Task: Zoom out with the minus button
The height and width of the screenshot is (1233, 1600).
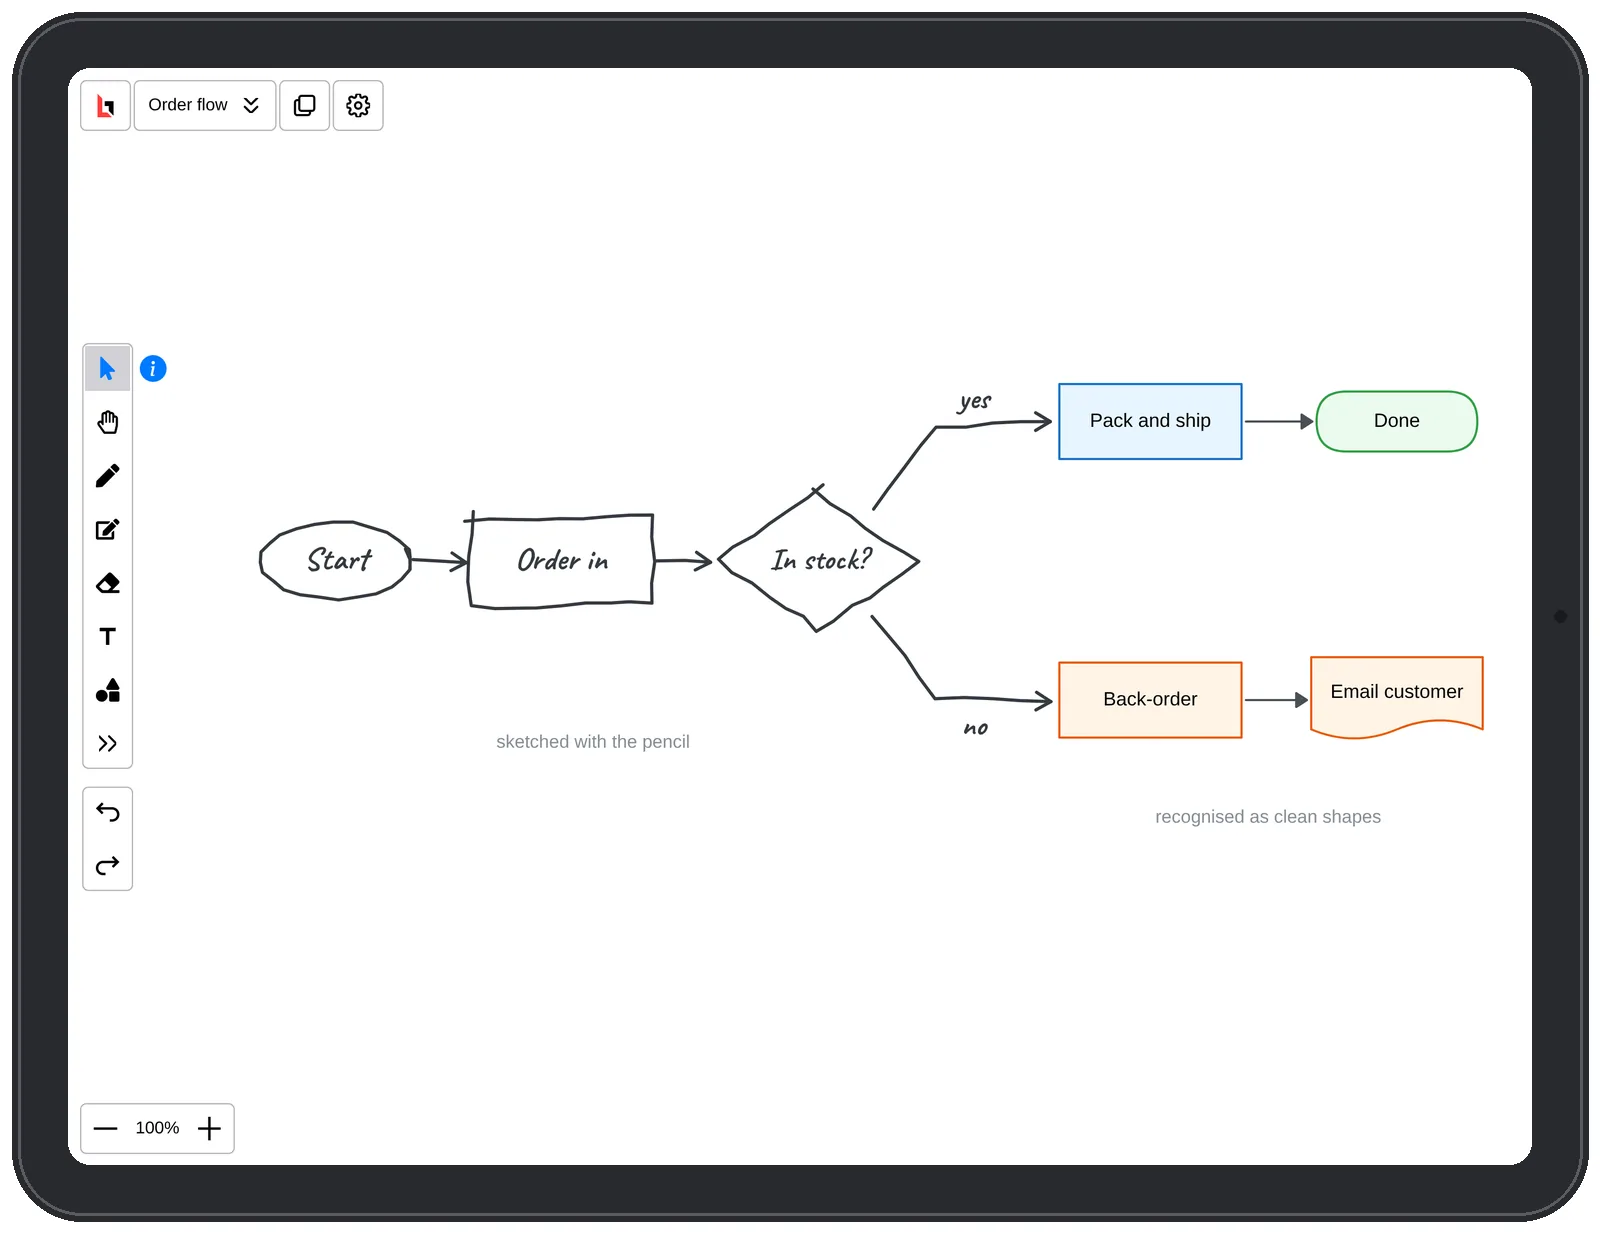Action: tap(105, 1129)
